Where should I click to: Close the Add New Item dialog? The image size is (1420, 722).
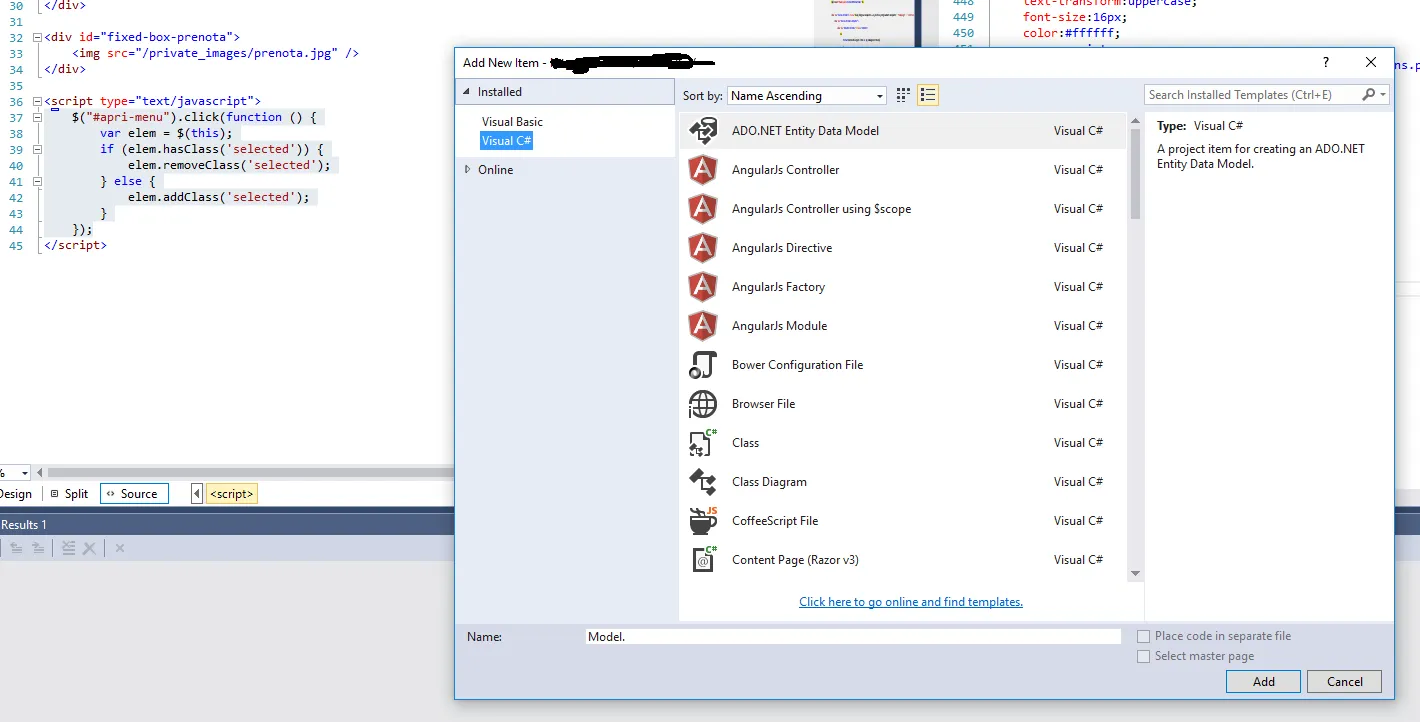tap(1371, 62)
